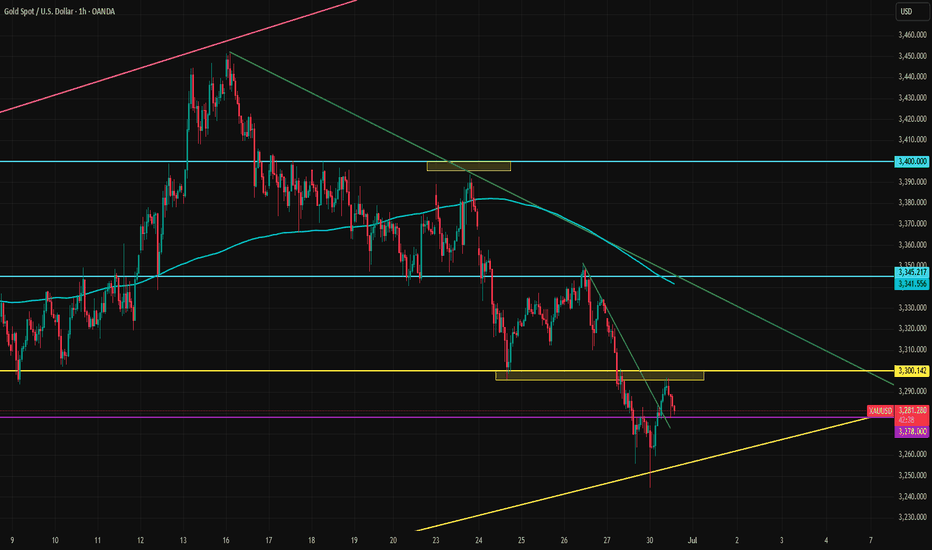
Task: Click the 16 date label on time axis
Action: tap(226, 540)
